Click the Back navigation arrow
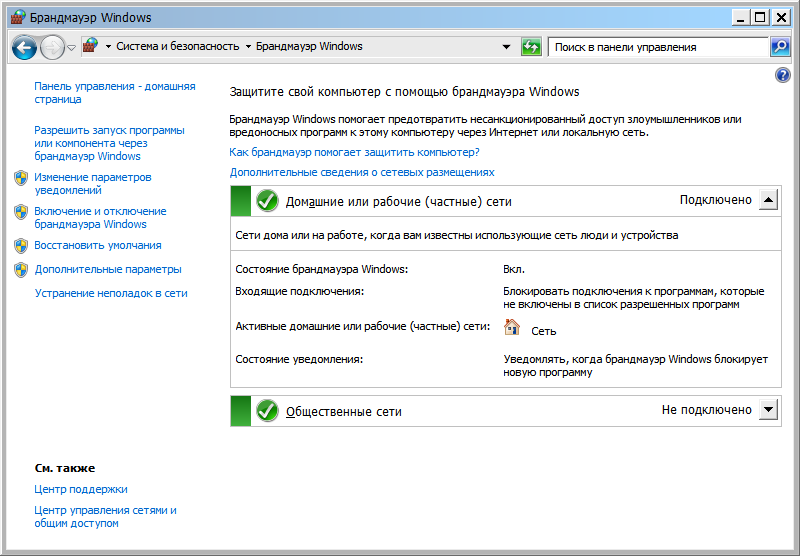Image resolution: width=800 pixels, height=556 pixels. pyautogui.click(x=24, y=47)
